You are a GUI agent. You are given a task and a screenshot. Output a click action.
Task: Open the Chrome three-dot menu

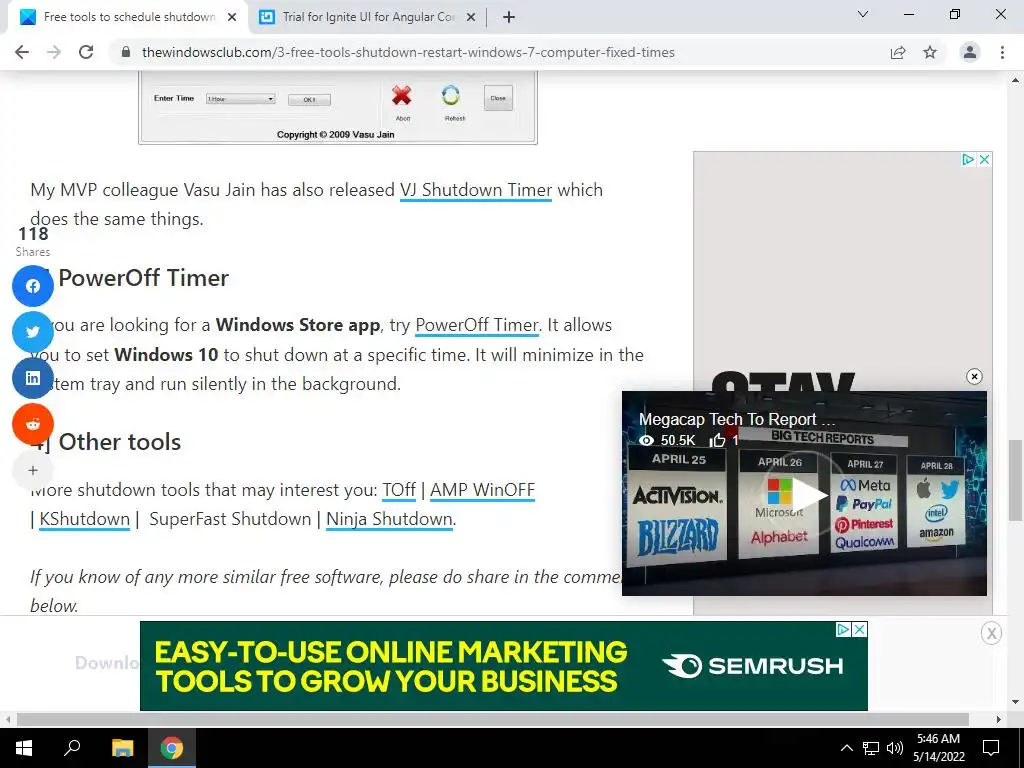click(1002, 52)
